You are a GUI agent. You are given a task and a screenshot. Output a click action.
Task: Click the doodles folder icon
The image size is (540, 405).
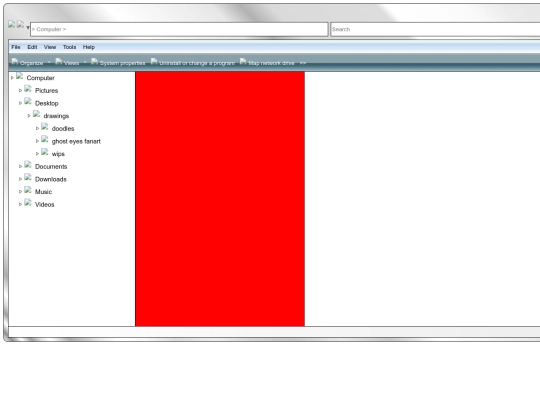[45, 127]
